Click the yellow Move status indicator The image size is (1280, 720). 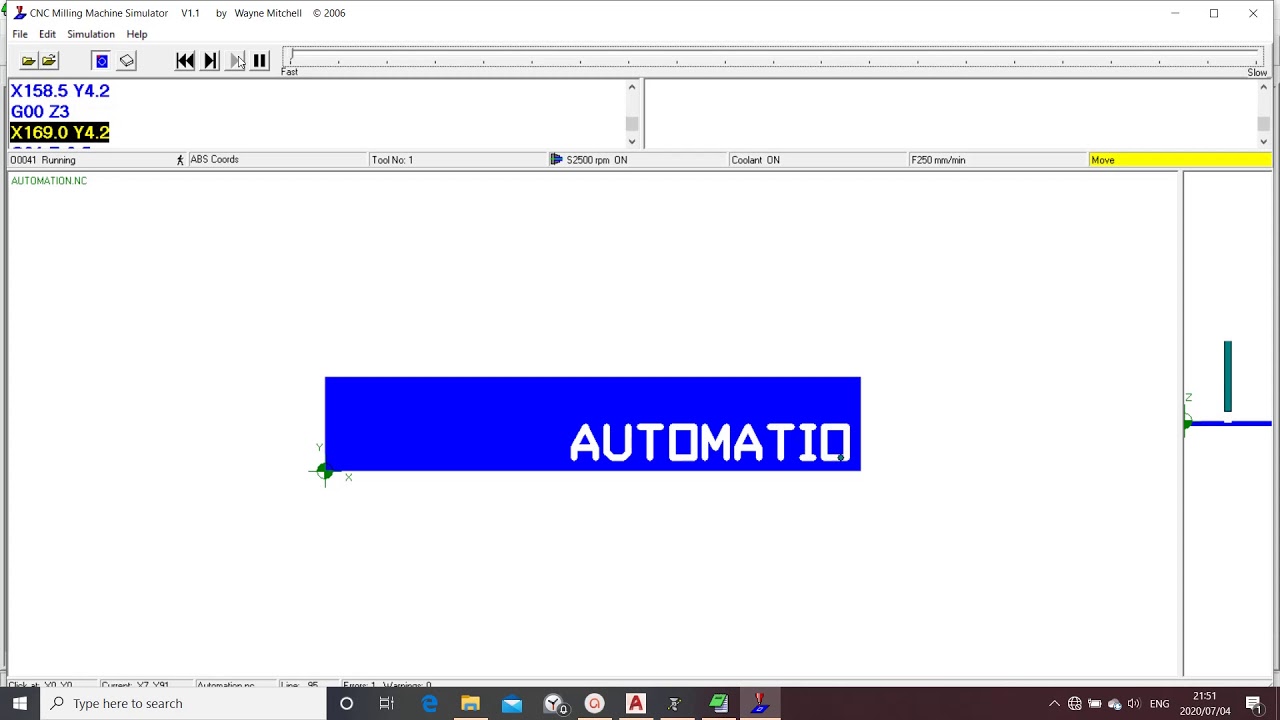(x=1180, y=160)
